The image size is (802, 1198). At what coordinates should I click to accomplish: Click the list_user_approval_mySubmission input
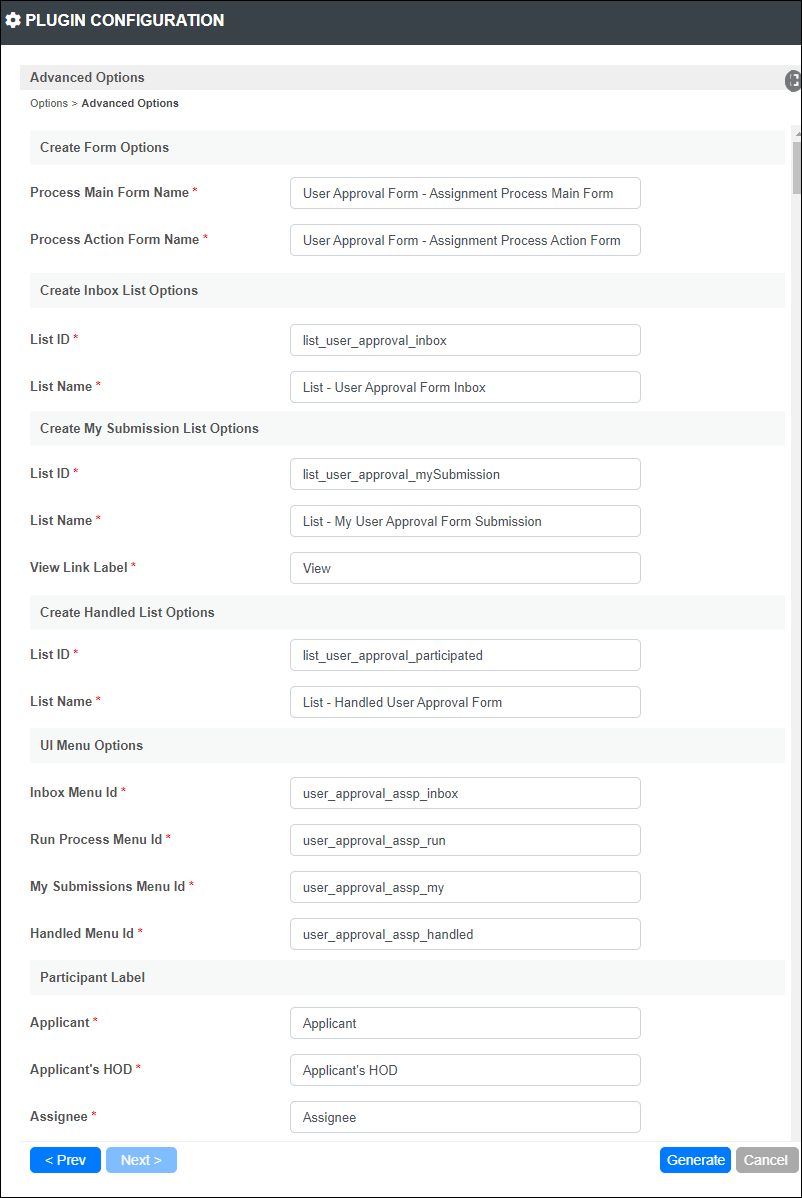pos(465,474)
